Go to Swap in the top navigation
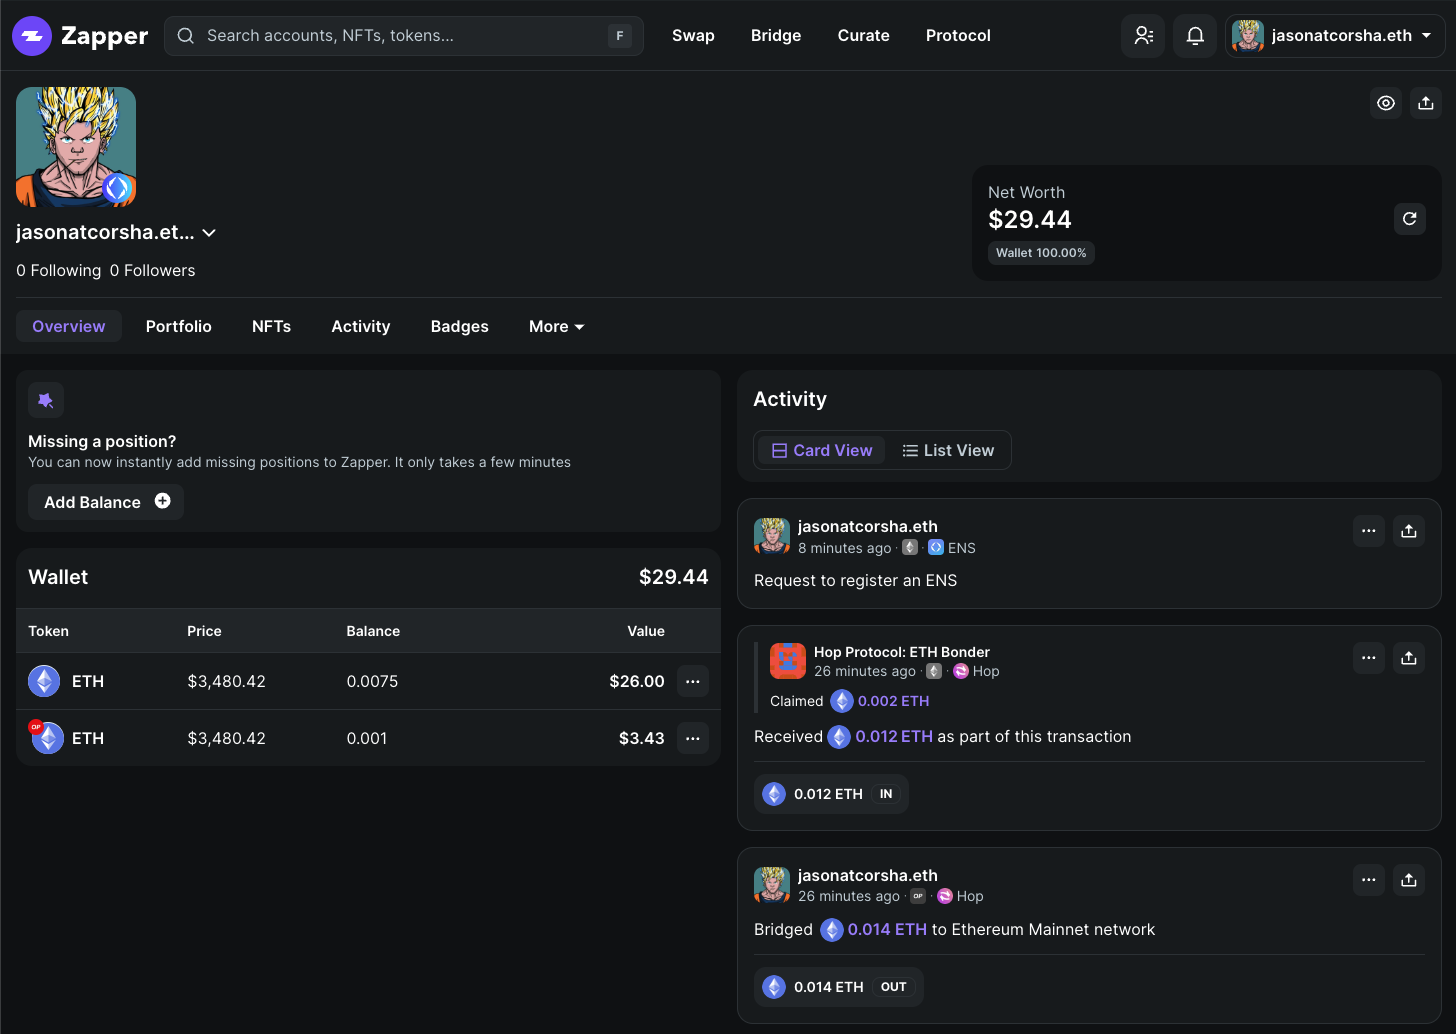 click(693, 36)
